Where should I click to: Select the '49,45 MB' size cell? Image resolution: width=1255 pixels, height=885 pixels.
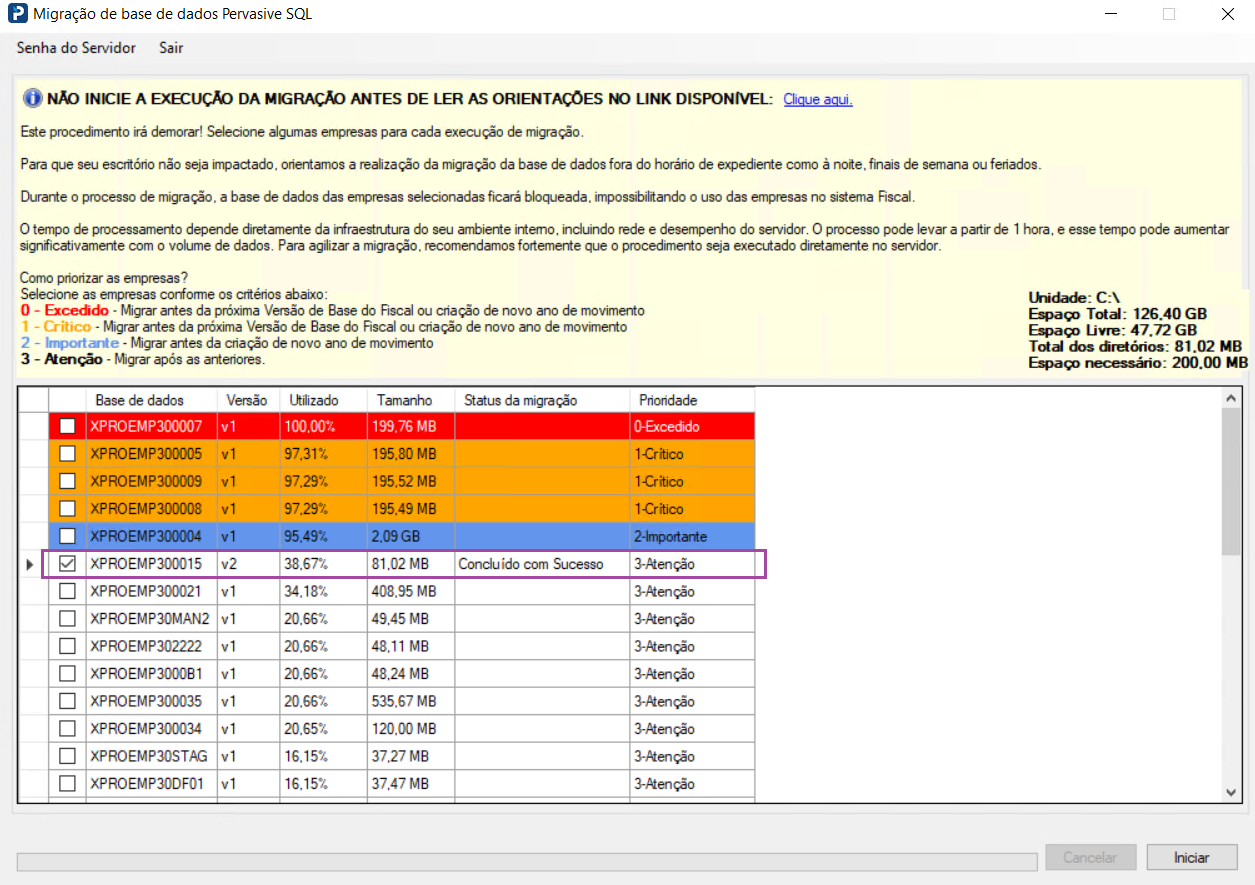tap(410, 619)
